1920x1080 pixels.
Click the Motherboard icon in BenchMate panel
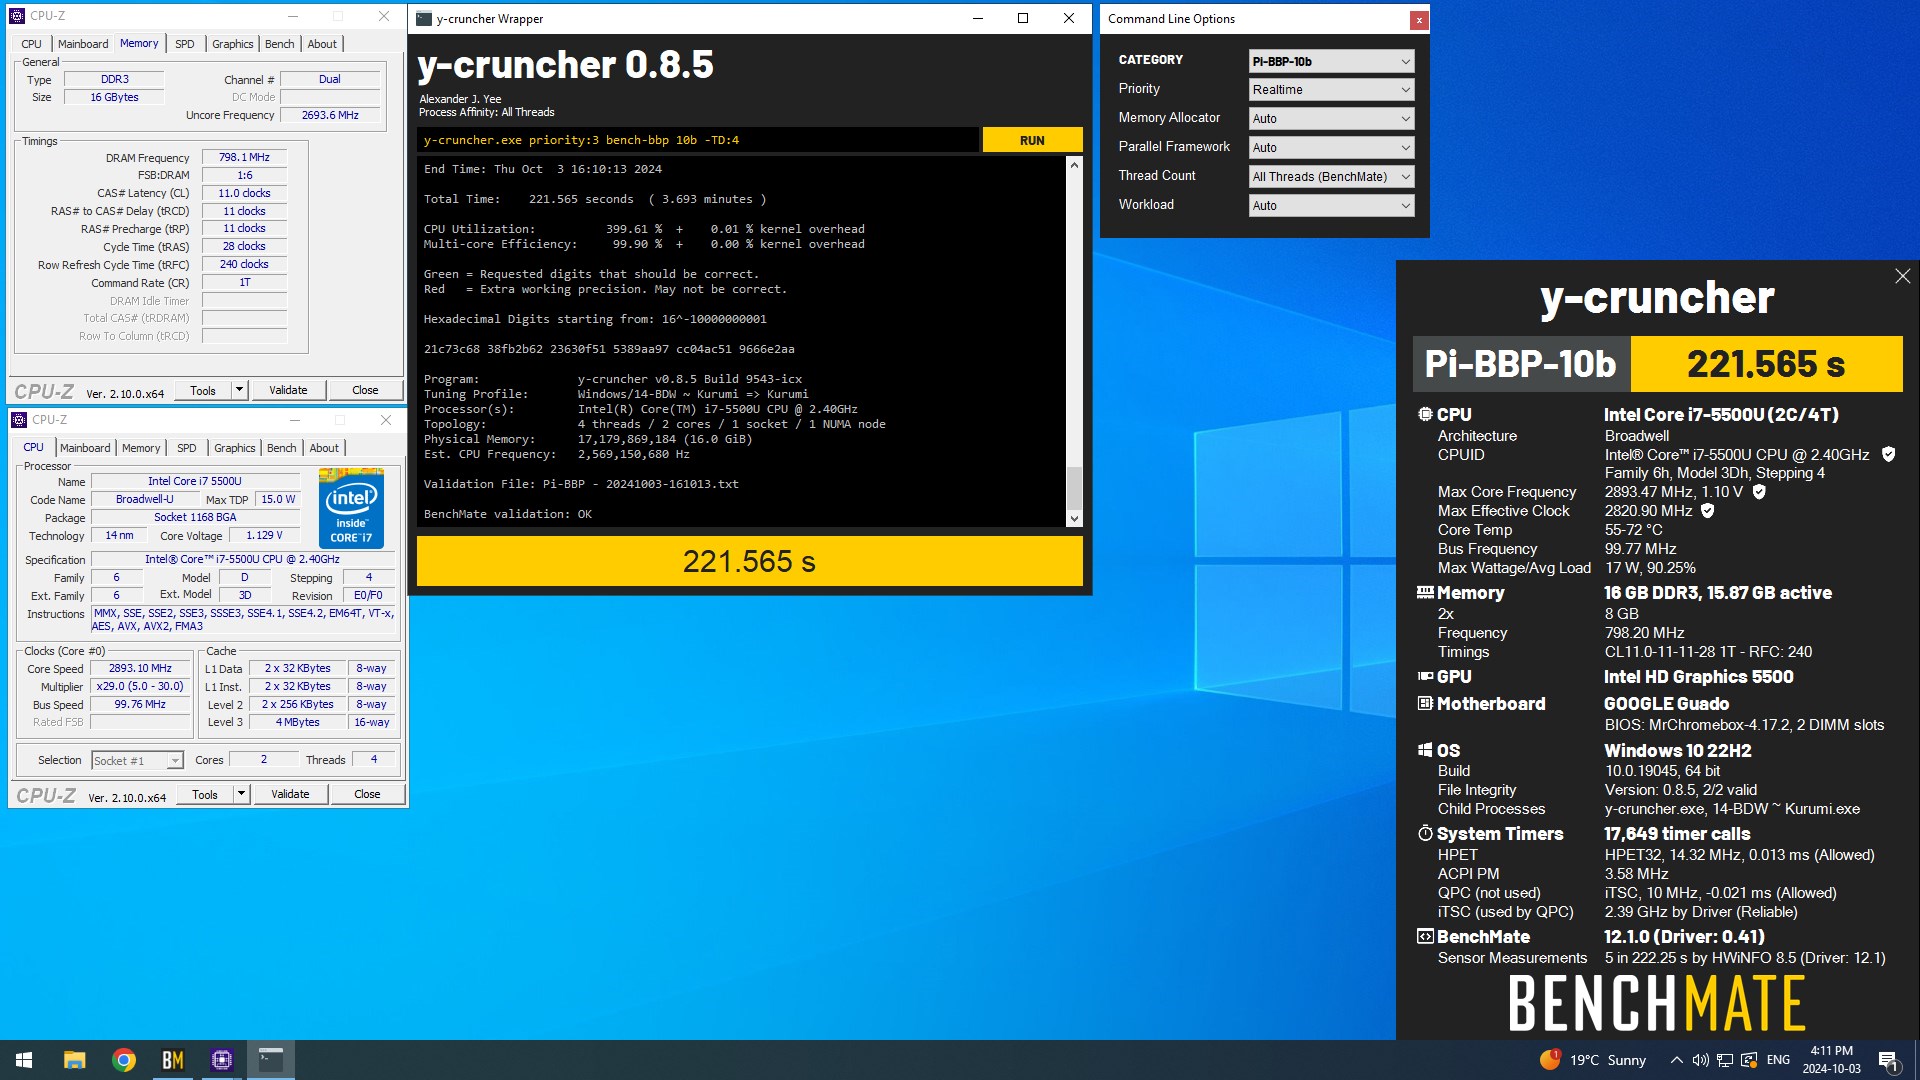tap(1425, 703)
